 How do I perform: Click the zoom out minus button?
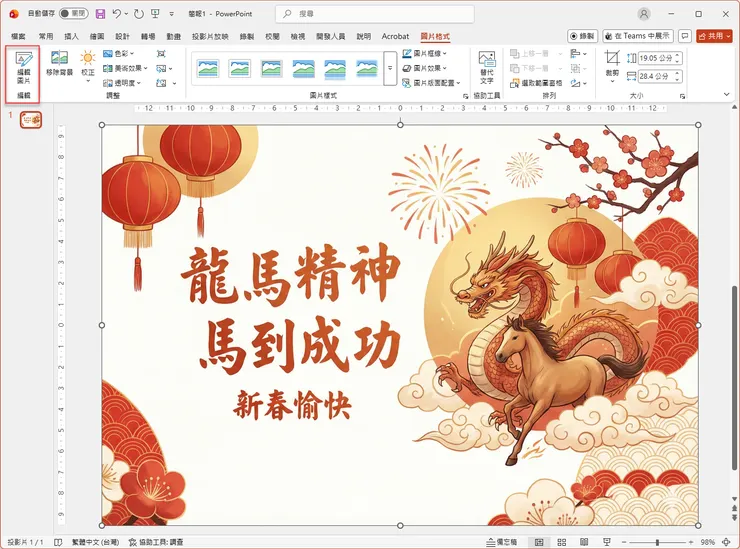point(624,542)
